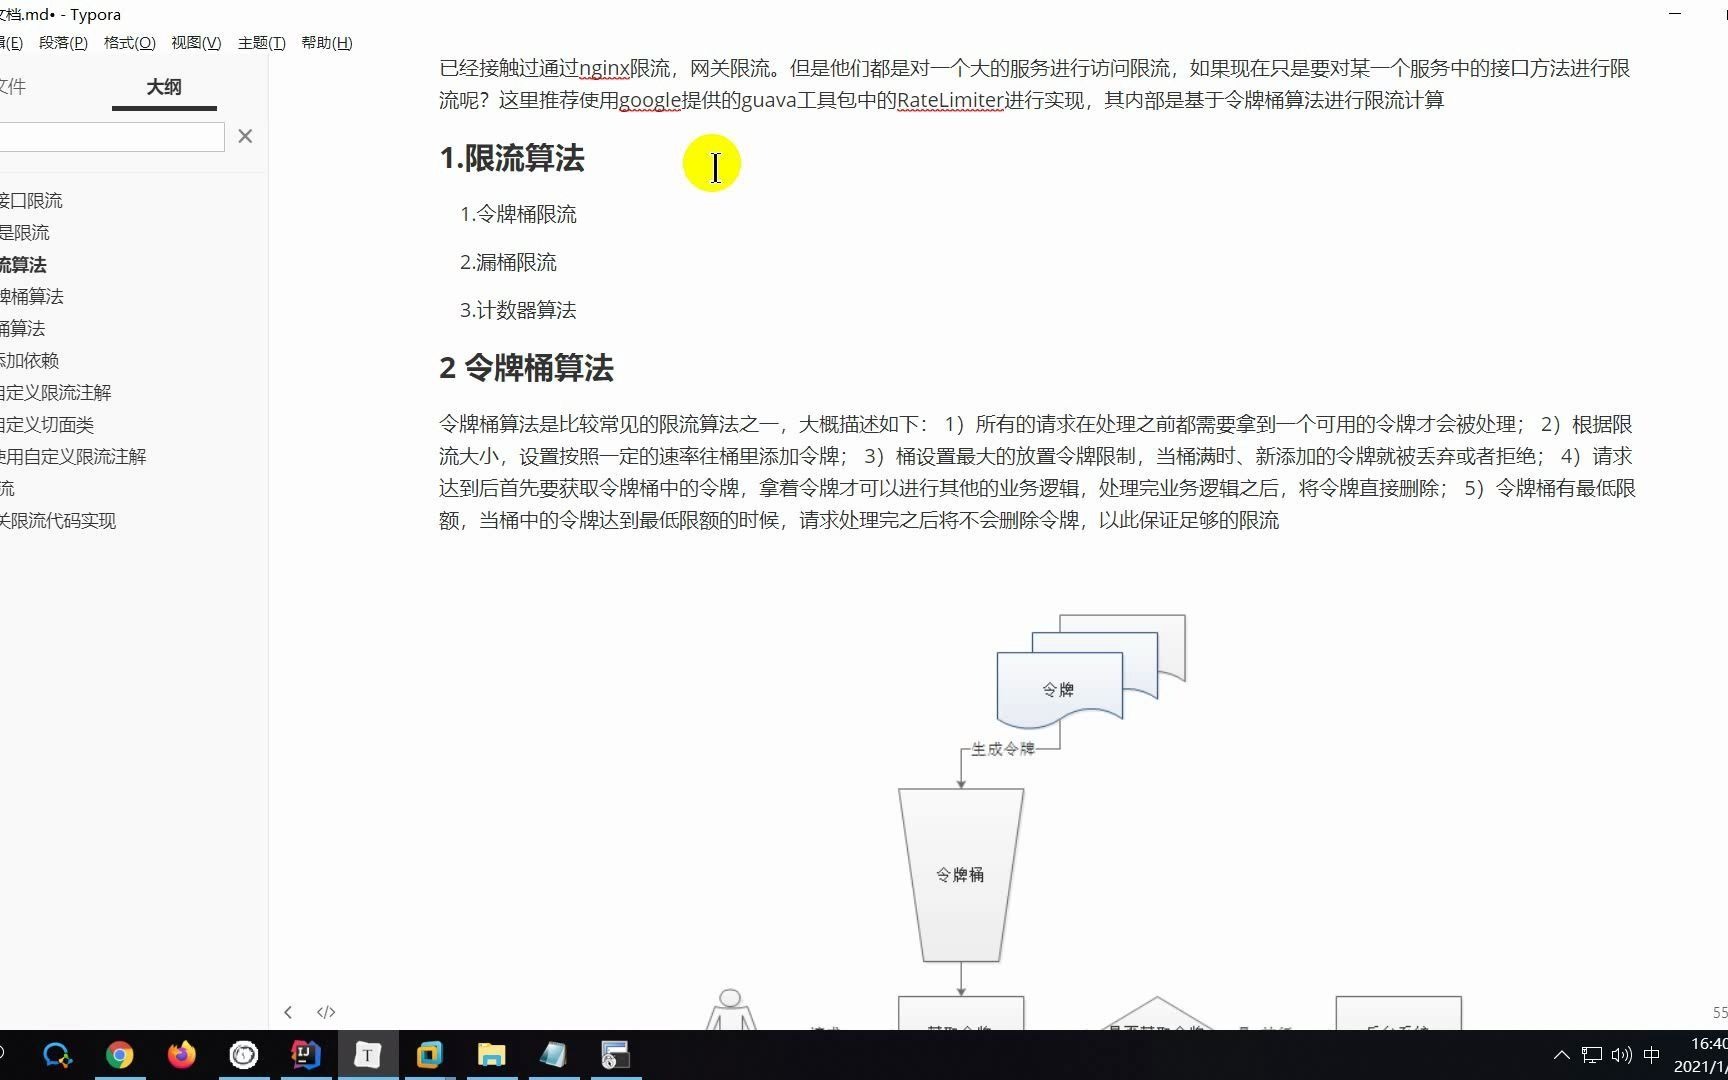Open the 格式(O) menu
Viewport: 1728px width, 1080px height.
[x=130, y=43]
